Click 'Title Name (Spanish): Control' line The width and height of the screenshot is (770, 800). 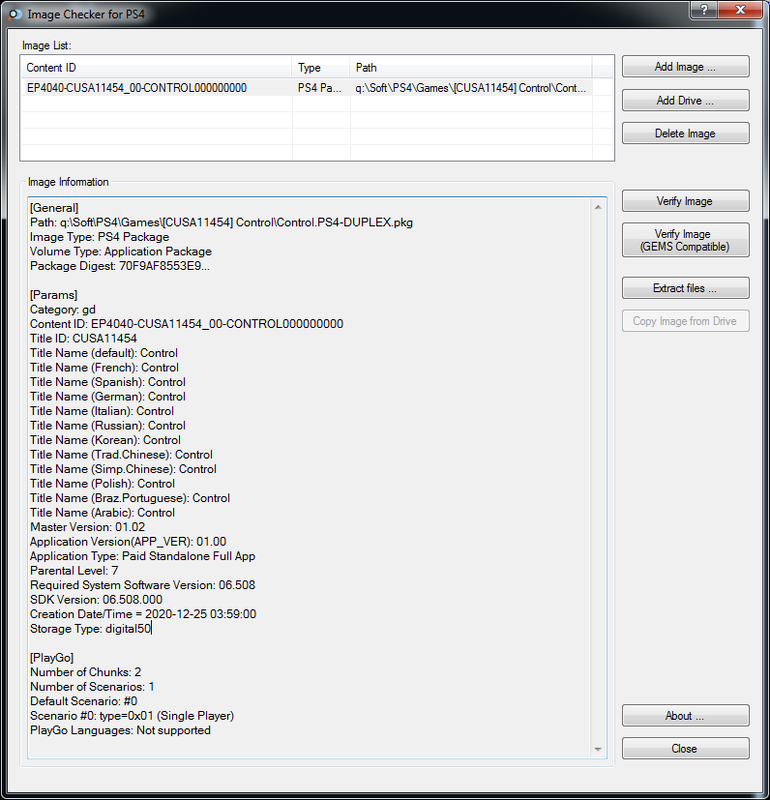click(x=108, y=382)
